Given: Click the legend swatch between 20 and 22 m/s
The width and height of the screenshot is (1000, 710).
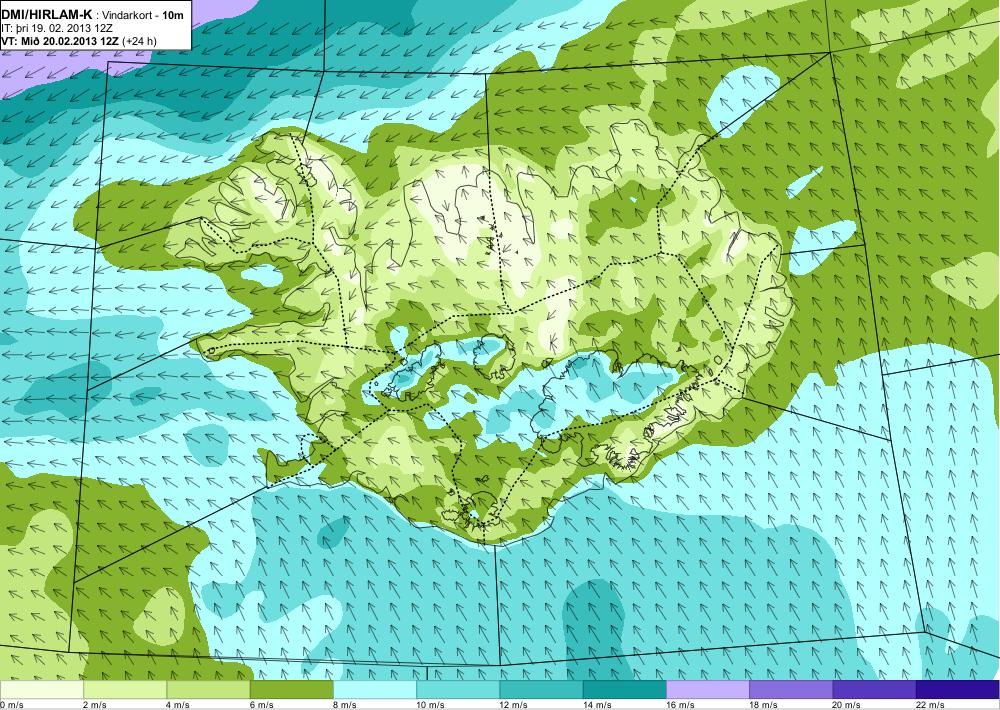Looking at the screenshot, I should tap(874, 690).
